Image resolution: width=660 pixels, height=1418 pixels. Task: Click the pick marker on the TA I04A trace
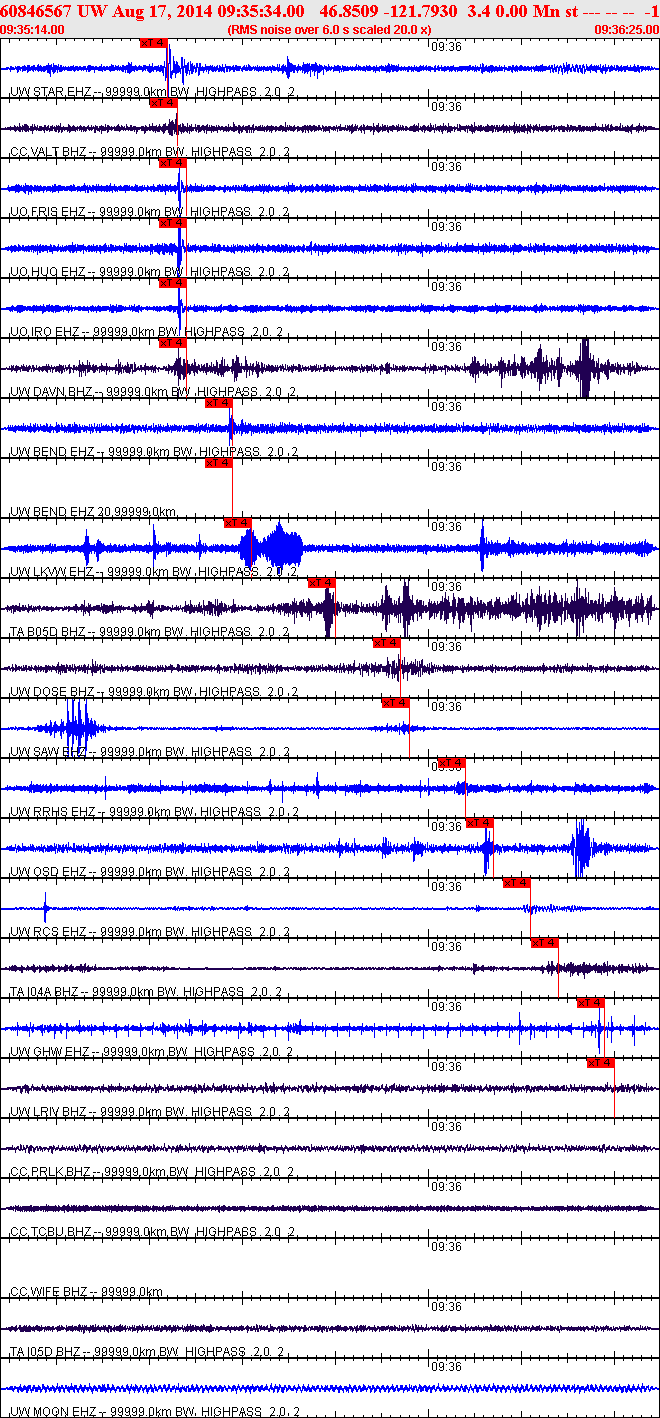coord(545,943)
